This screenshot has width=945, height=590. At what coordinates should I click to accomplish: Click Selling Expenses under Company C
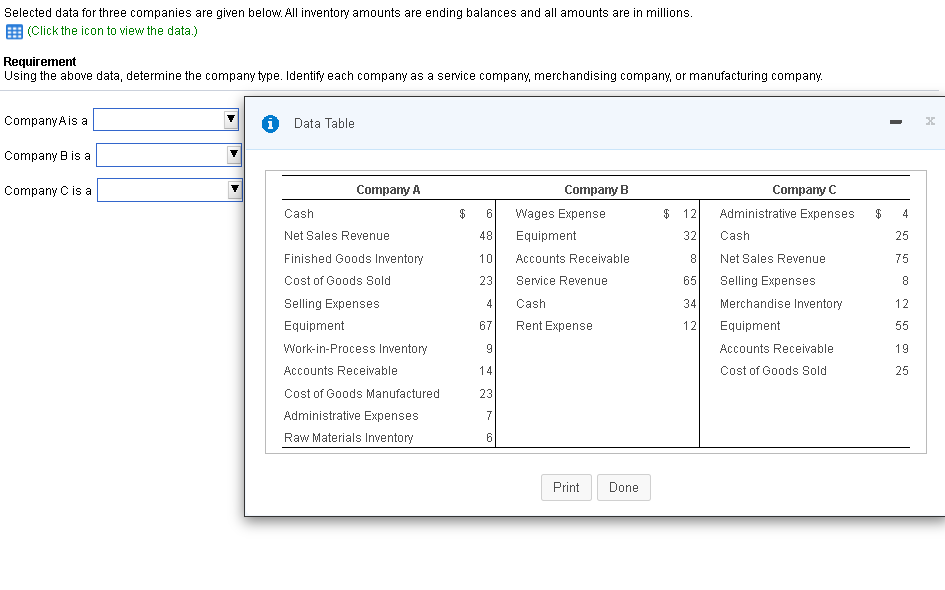tap(767, 281)
